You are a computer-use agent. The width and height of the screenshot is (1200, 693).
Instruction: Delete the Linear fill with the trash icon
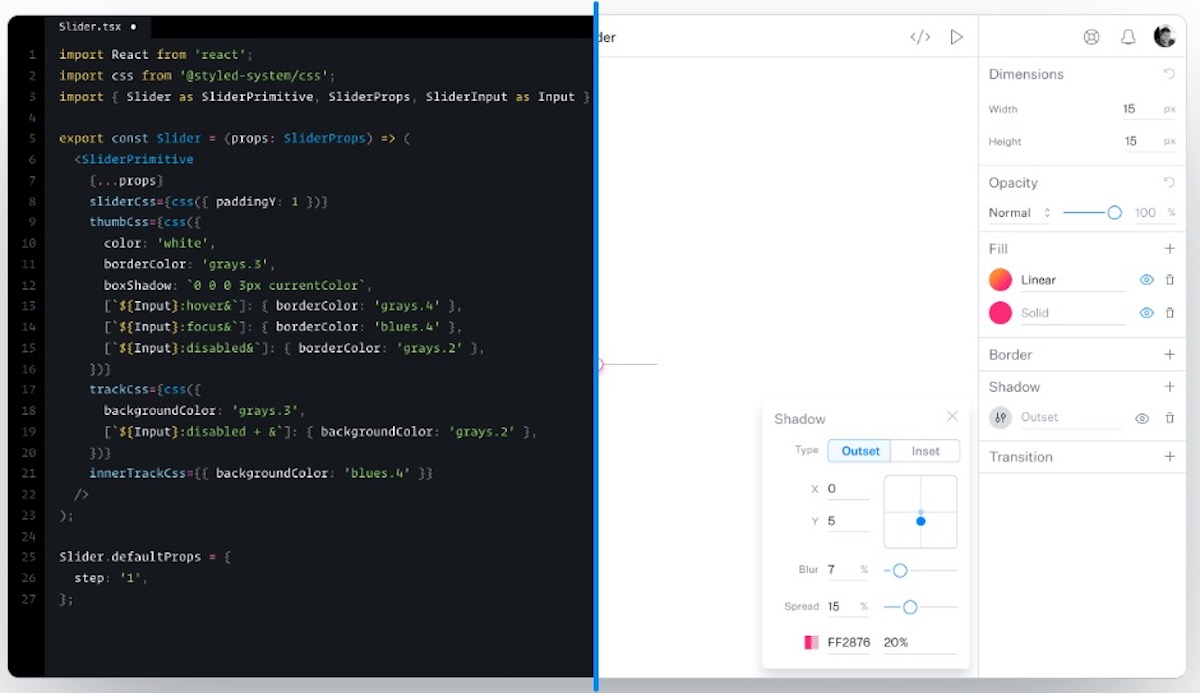tap(1169, 280)
